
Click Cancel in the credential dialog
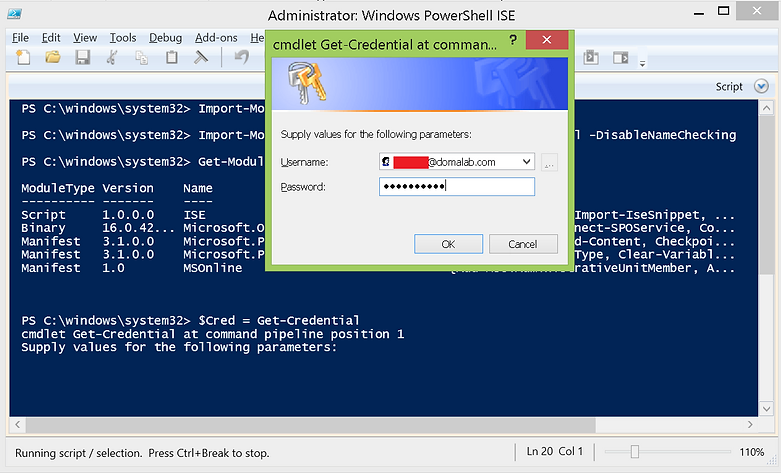523,244
